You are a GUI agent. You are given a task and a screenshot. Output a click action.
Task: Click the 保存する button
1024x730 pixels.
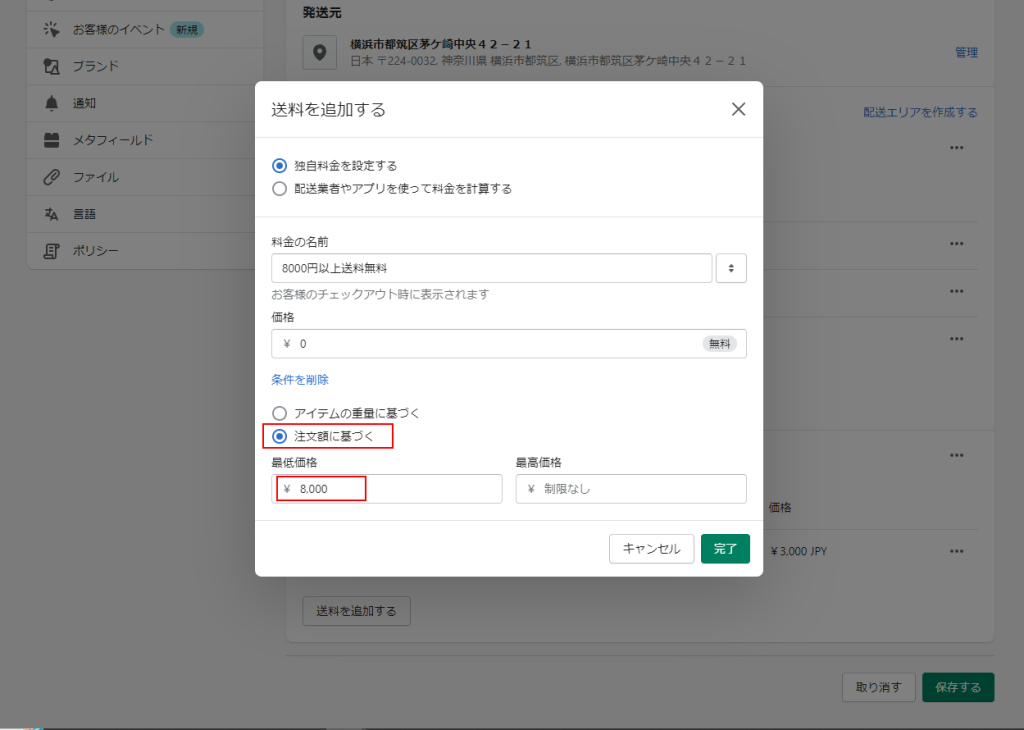coord(958,688)
